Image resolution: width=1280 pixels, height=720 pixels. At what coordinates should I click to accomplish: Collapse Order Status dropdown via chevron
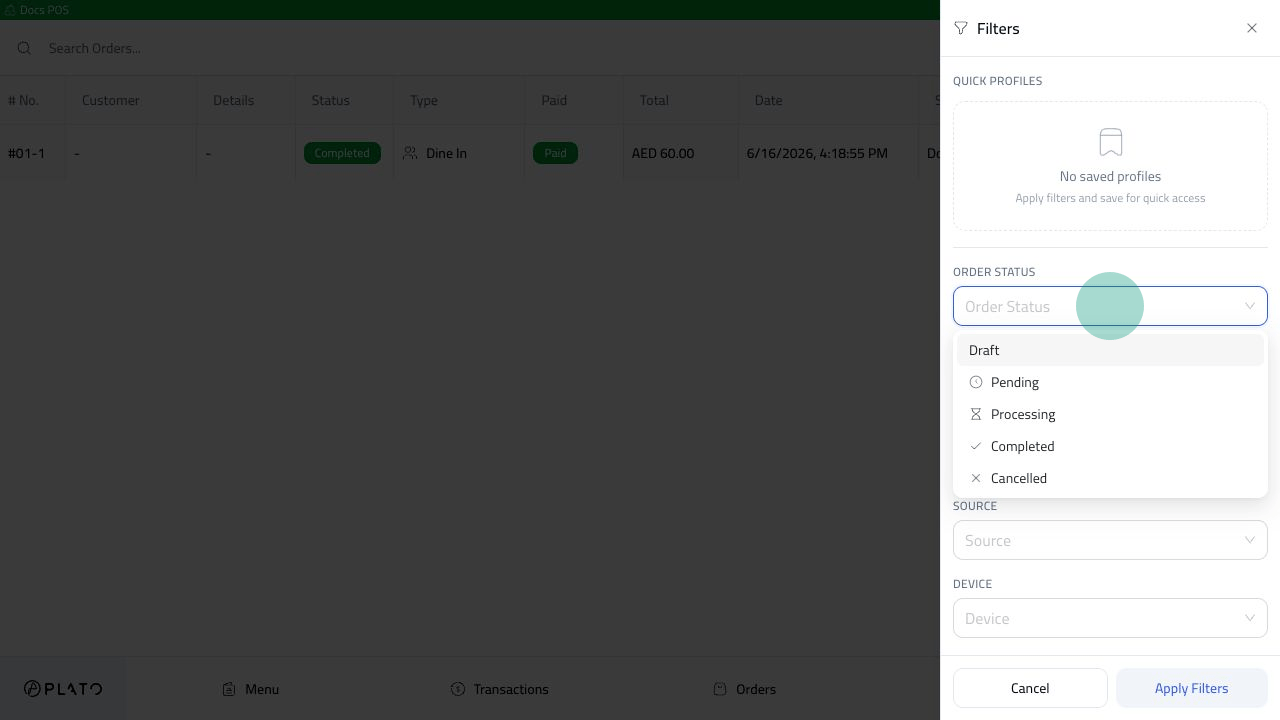1250,306
